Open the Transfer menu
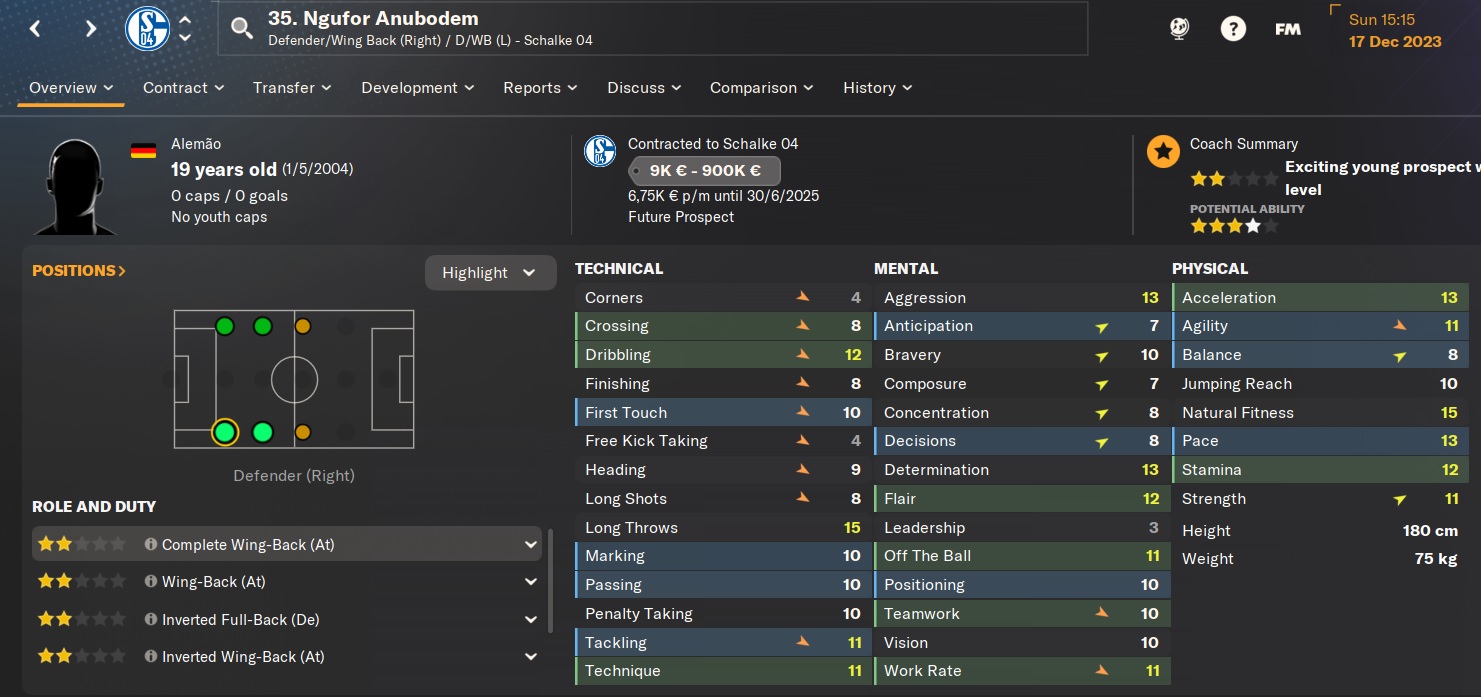The width and height of the screenshot is (1481, 697). (x=291, y=88)
